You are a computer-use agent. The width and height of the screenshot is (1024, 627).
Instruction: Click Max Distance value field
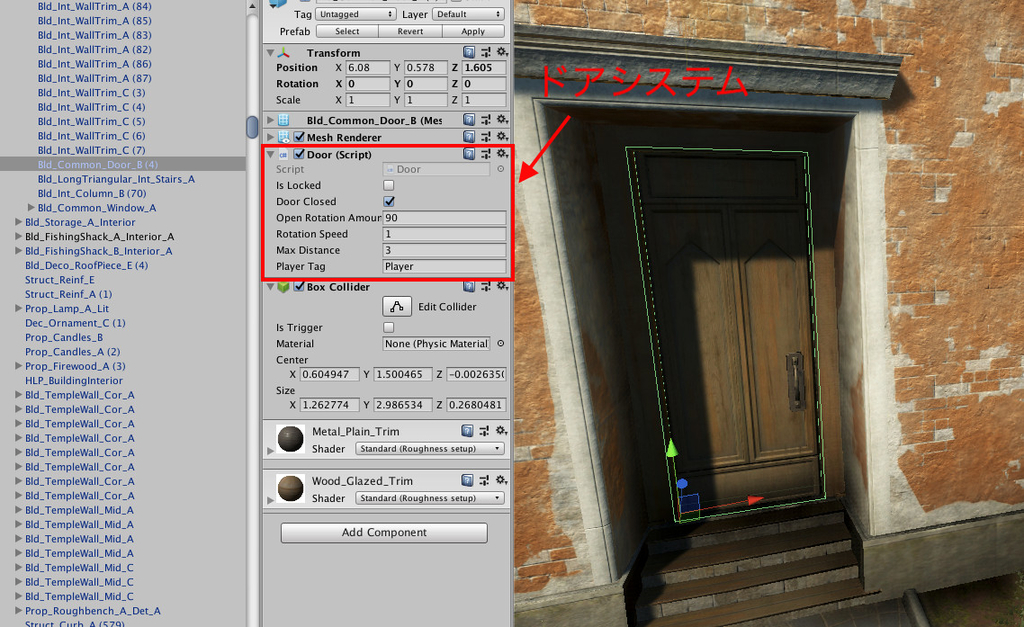click(444, 250)
